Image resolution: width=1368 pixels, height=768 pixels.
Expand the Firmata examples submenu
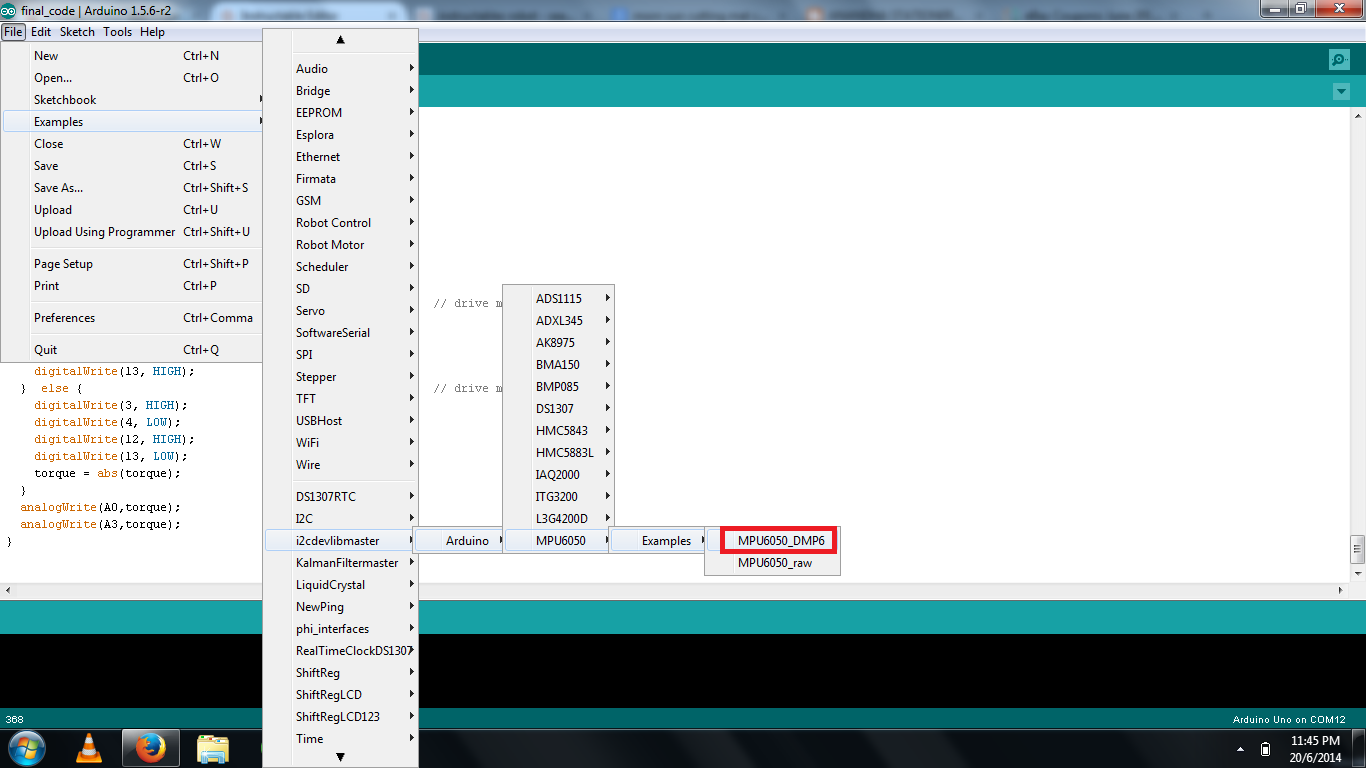pos(341,179)
